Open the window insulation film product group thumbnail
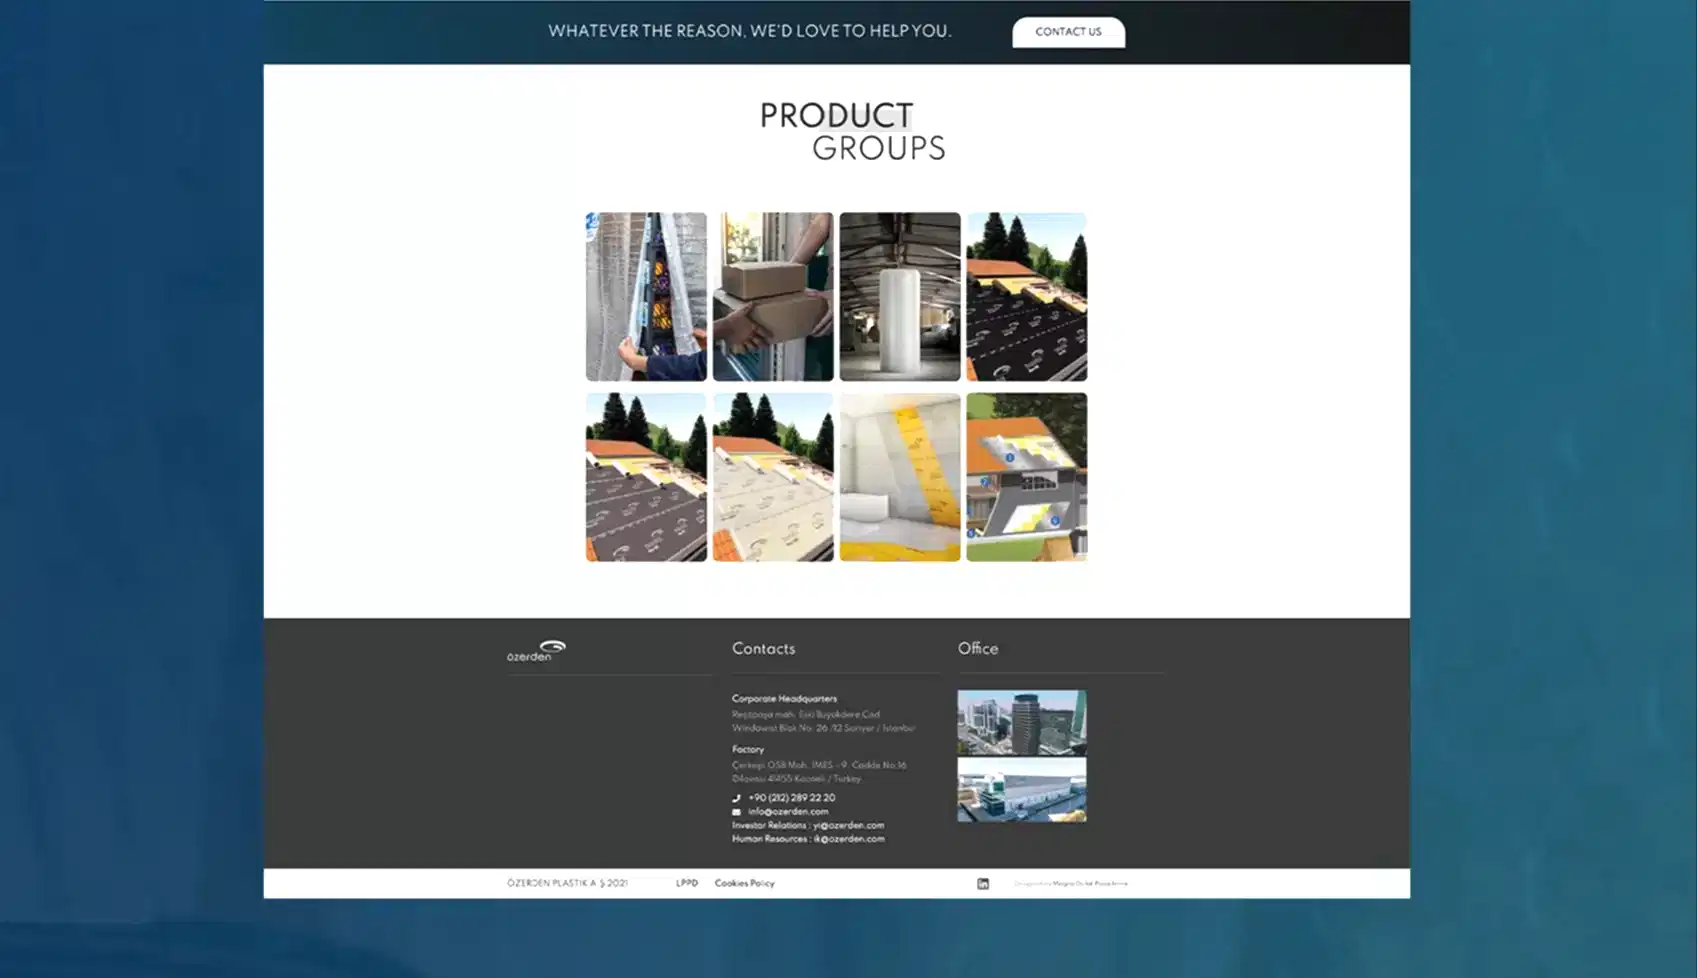The width and height of the screenshot is (1697, 978). (646, 296)
